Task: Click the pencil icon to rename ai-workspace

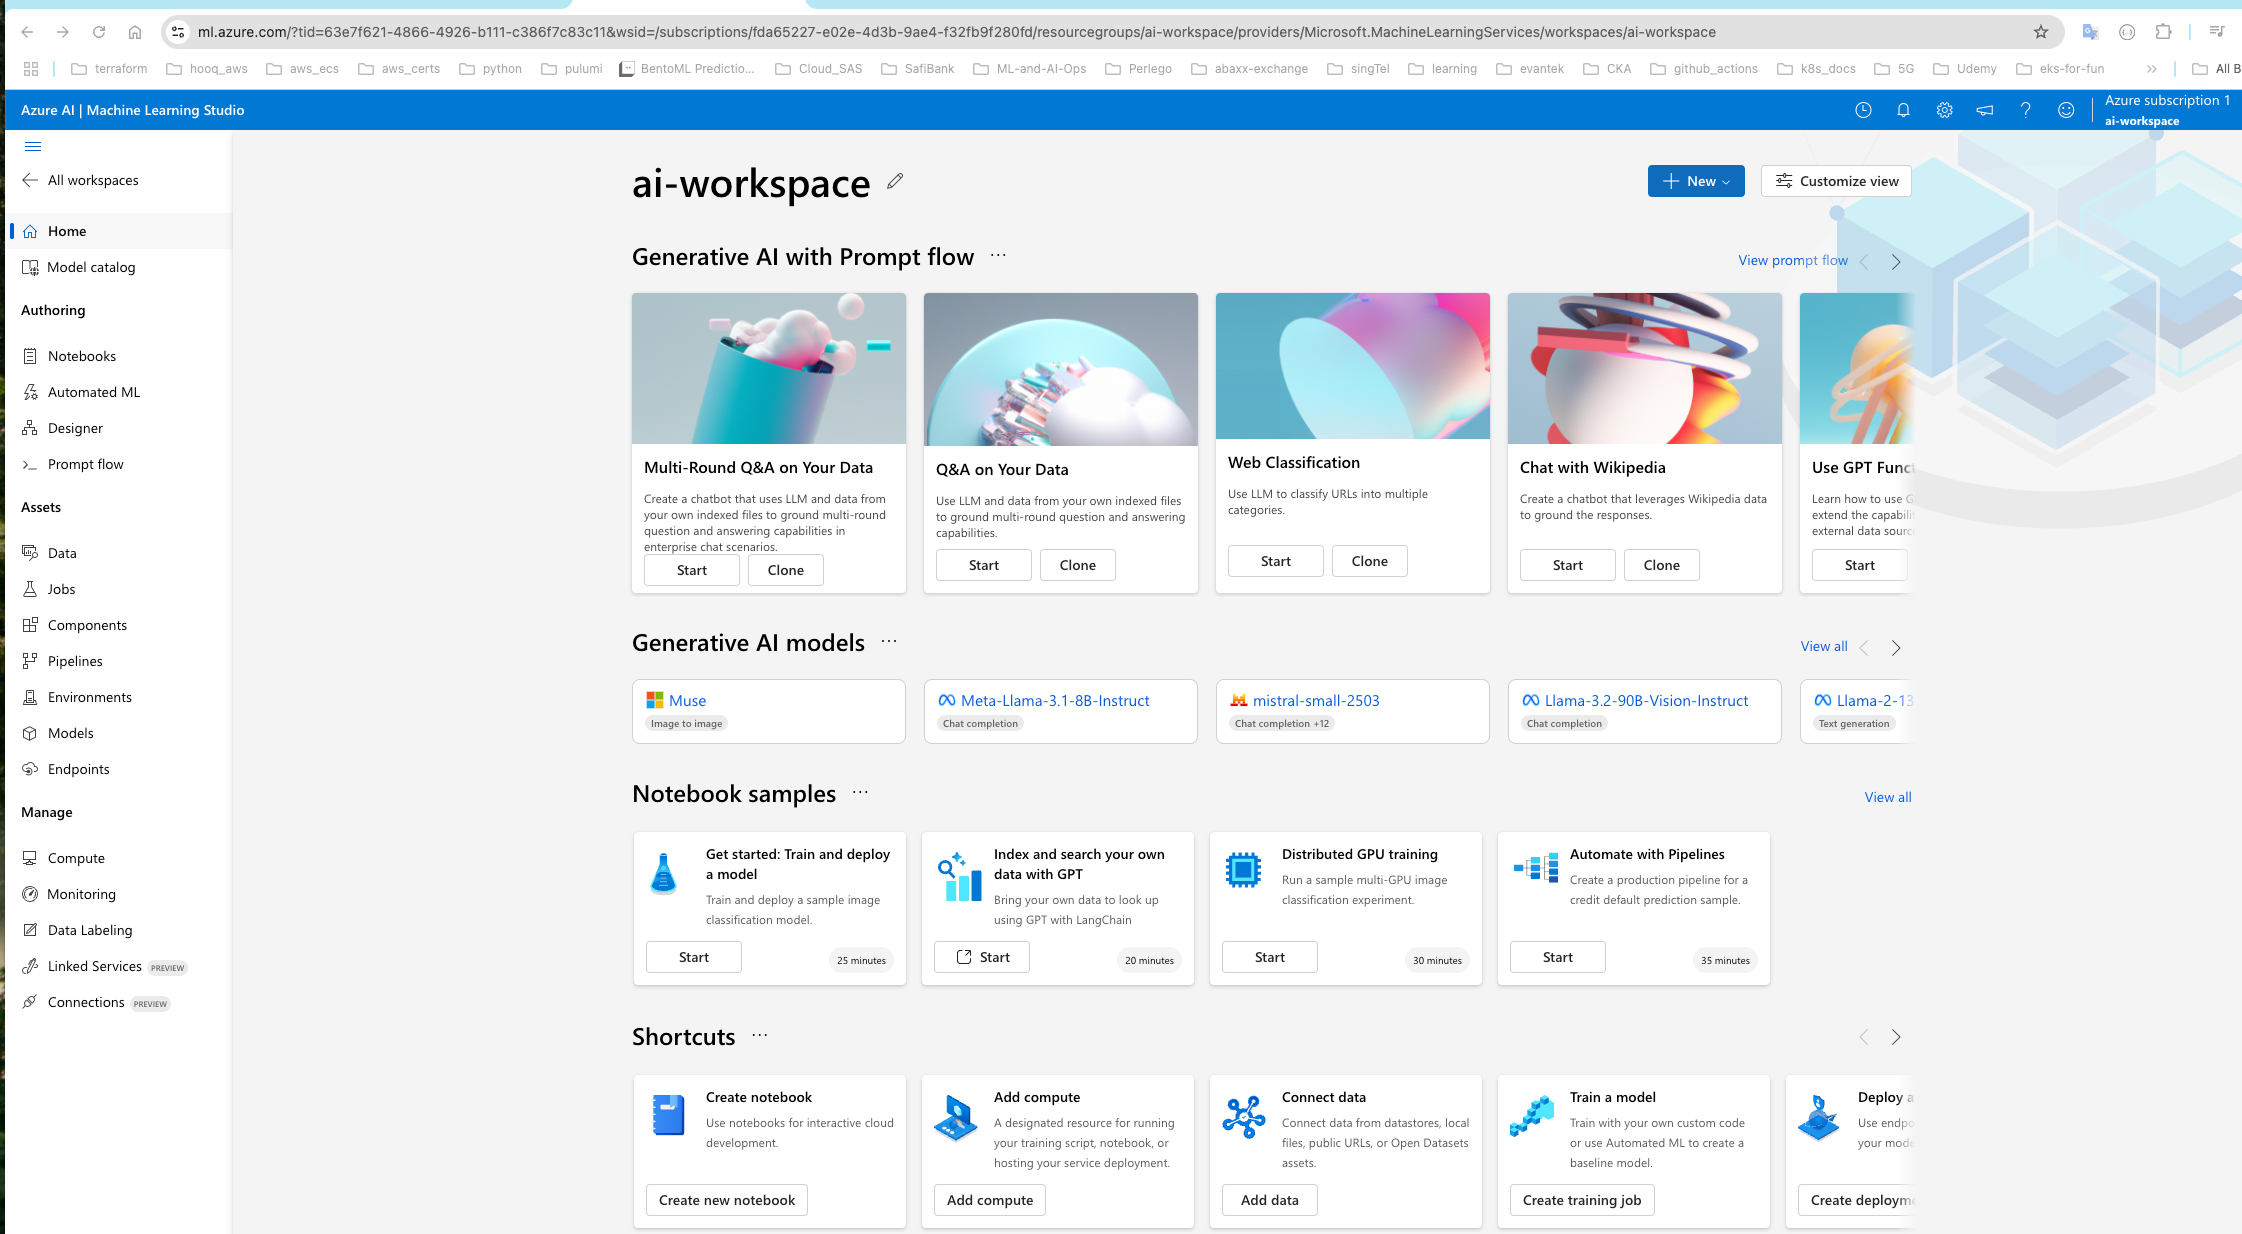Action: [x=895, y=181]
